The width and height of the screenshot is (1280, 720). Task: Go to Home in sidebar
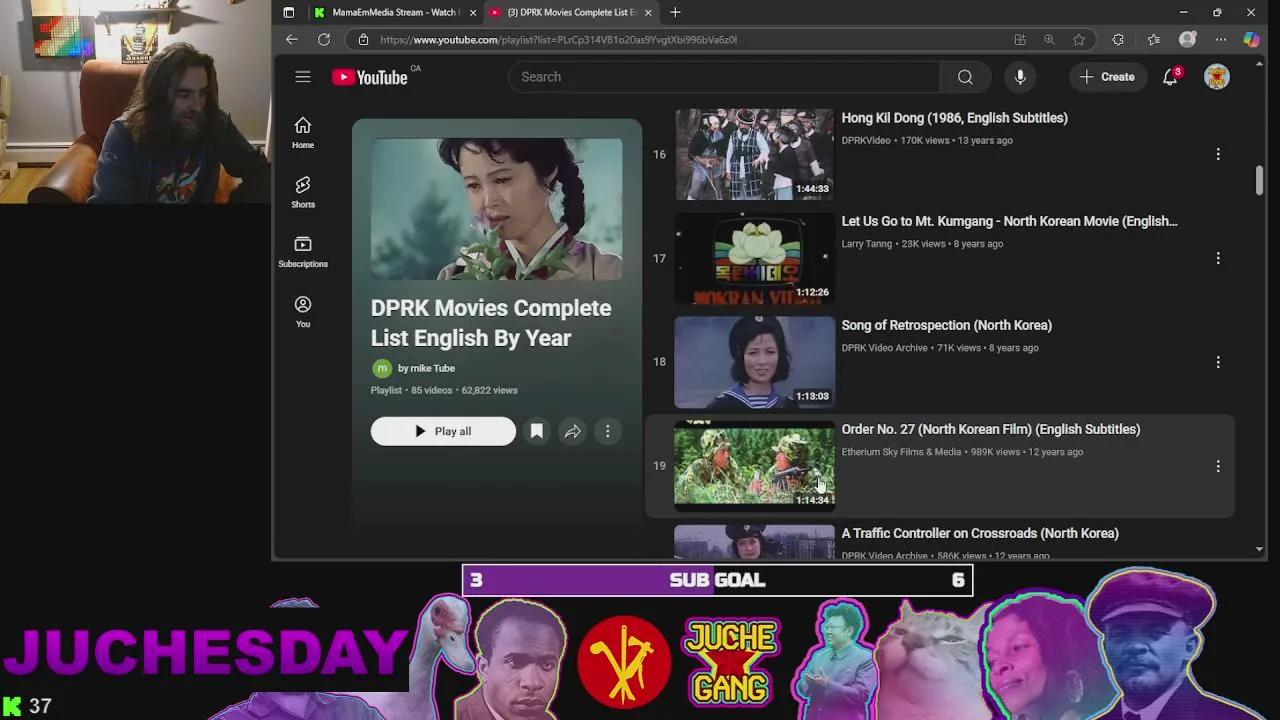point(303,132)
